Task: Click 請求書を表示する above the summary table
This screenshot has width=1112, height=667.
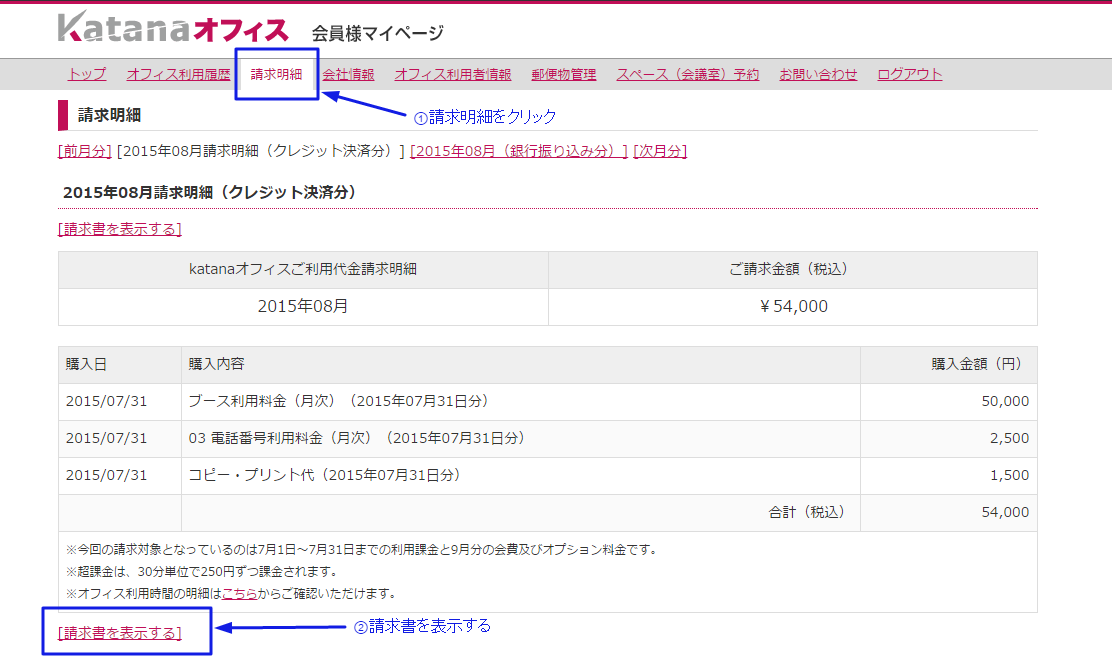Action: click(x=120, y=229)
